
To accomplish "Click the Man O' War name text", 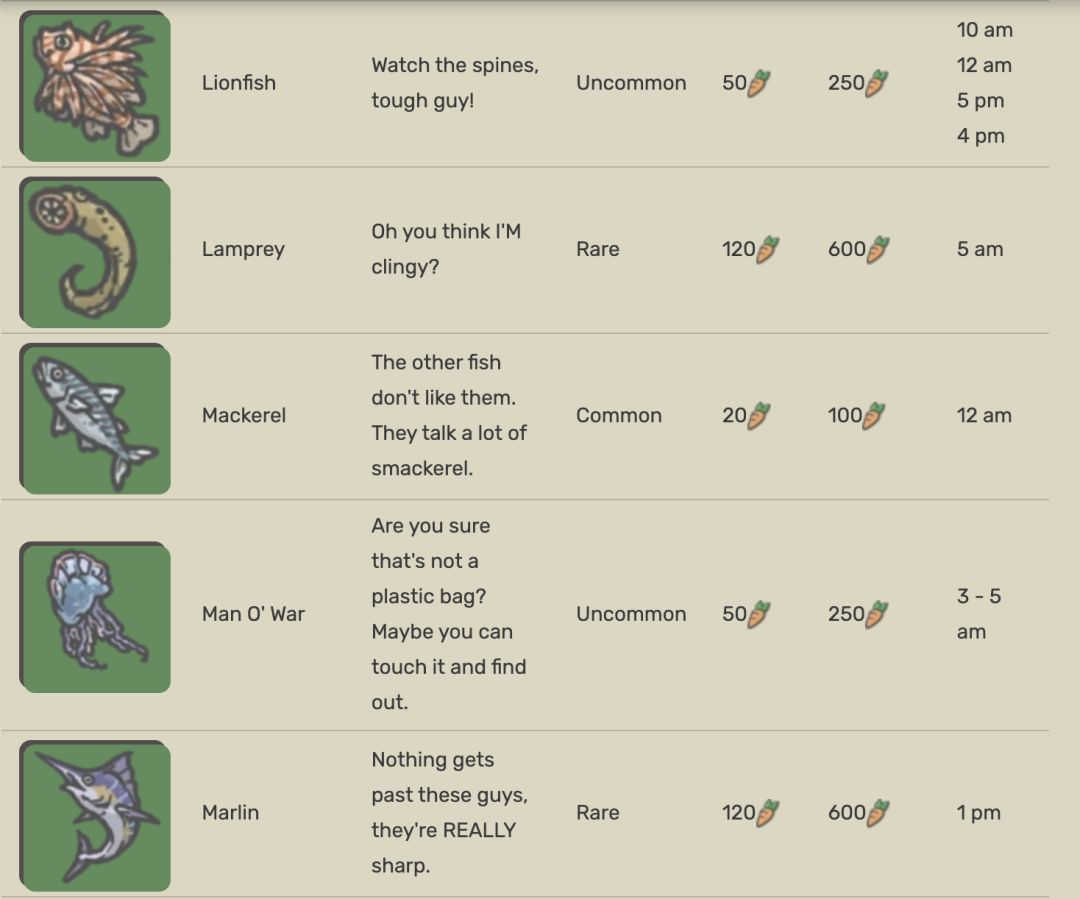I will tap(253, 614).
